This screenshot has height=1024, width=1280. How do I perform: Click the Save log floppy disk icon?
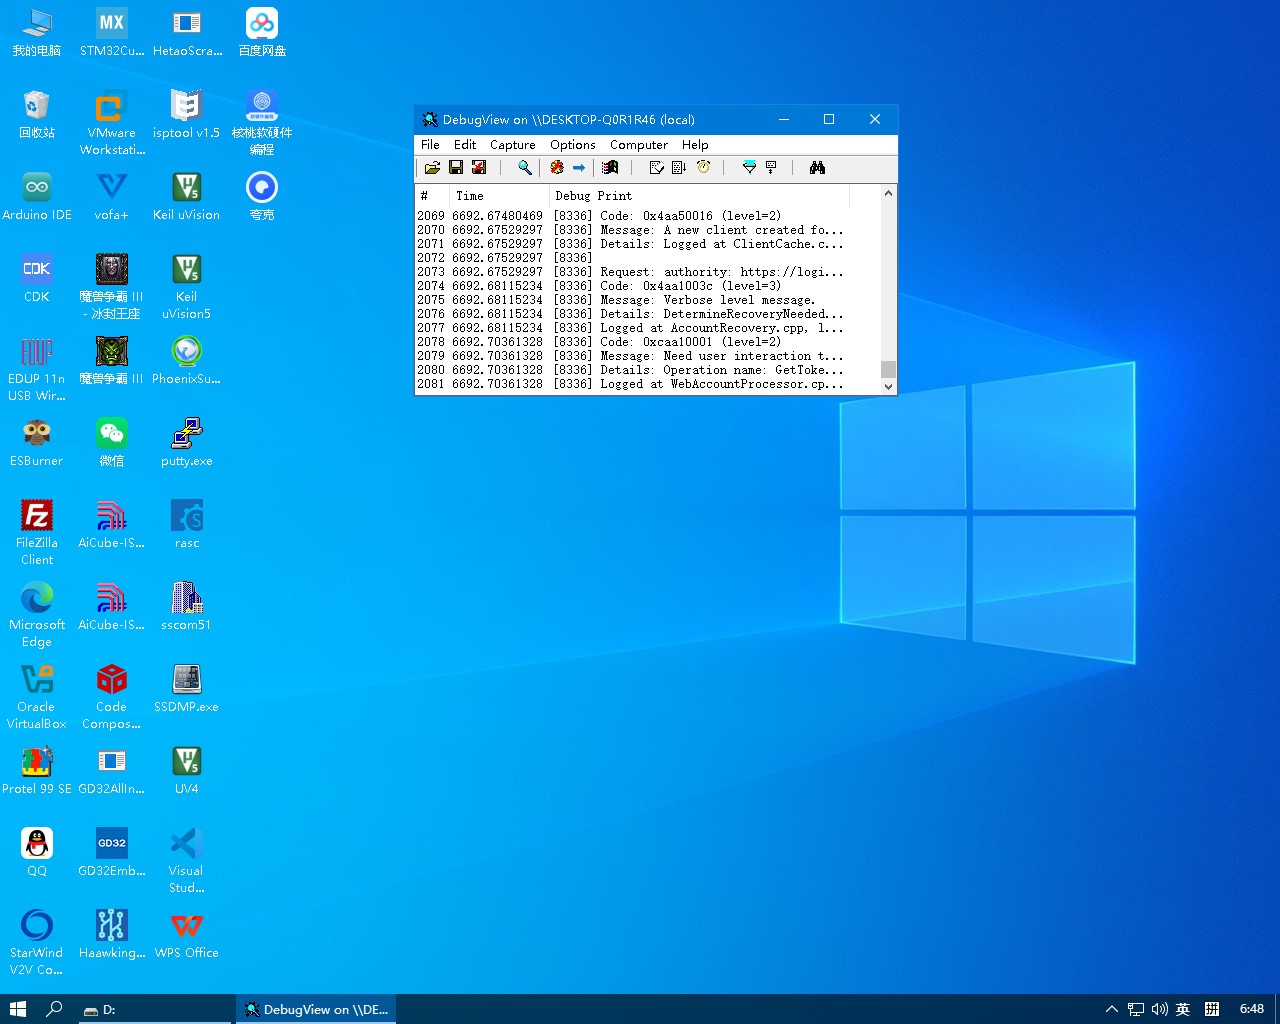[x=456, y=168]
